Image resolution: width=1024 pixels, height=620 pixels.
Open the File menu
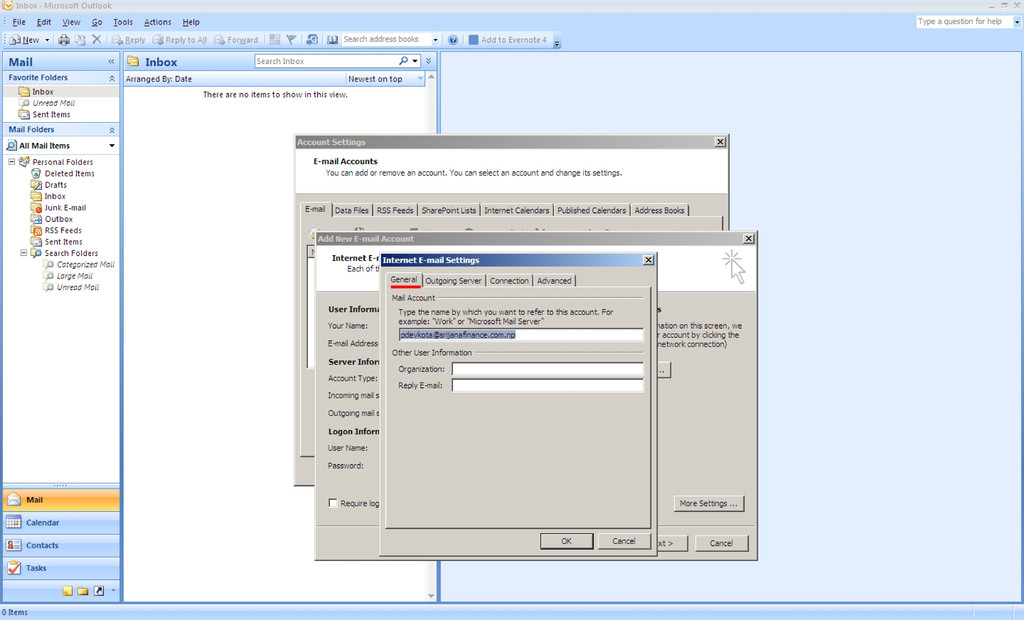pyautogui.click(x=19, y=22)
